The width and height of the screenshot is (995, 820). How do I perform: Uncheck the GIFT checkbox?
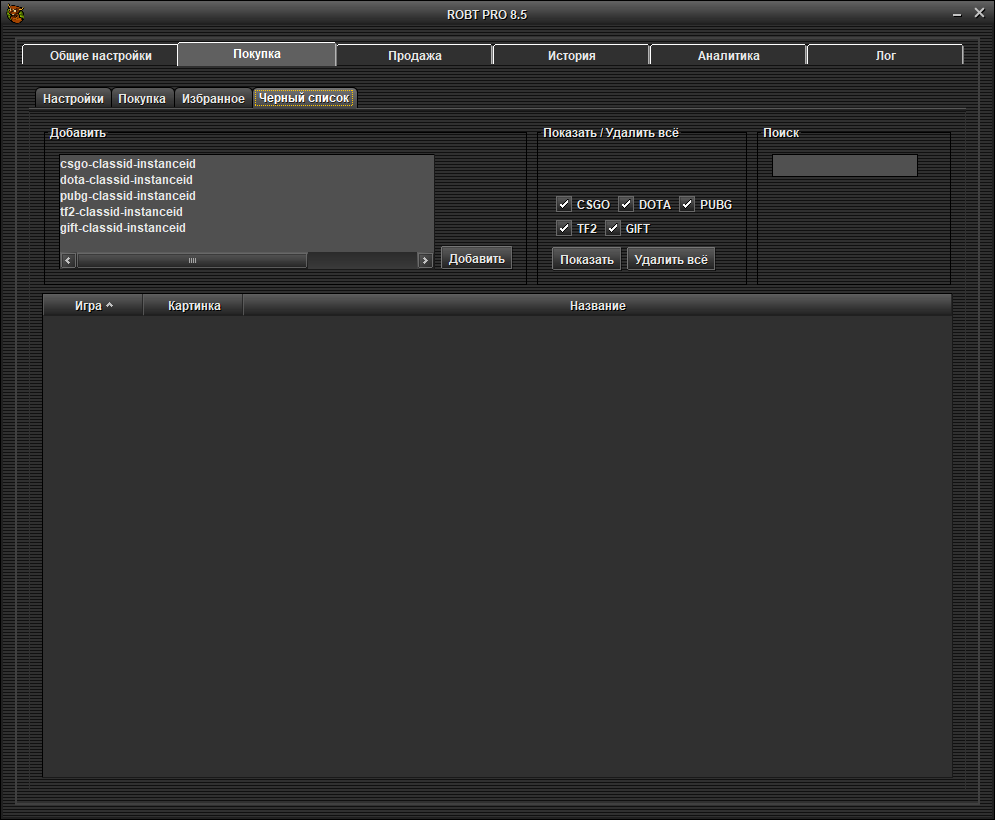613,228
